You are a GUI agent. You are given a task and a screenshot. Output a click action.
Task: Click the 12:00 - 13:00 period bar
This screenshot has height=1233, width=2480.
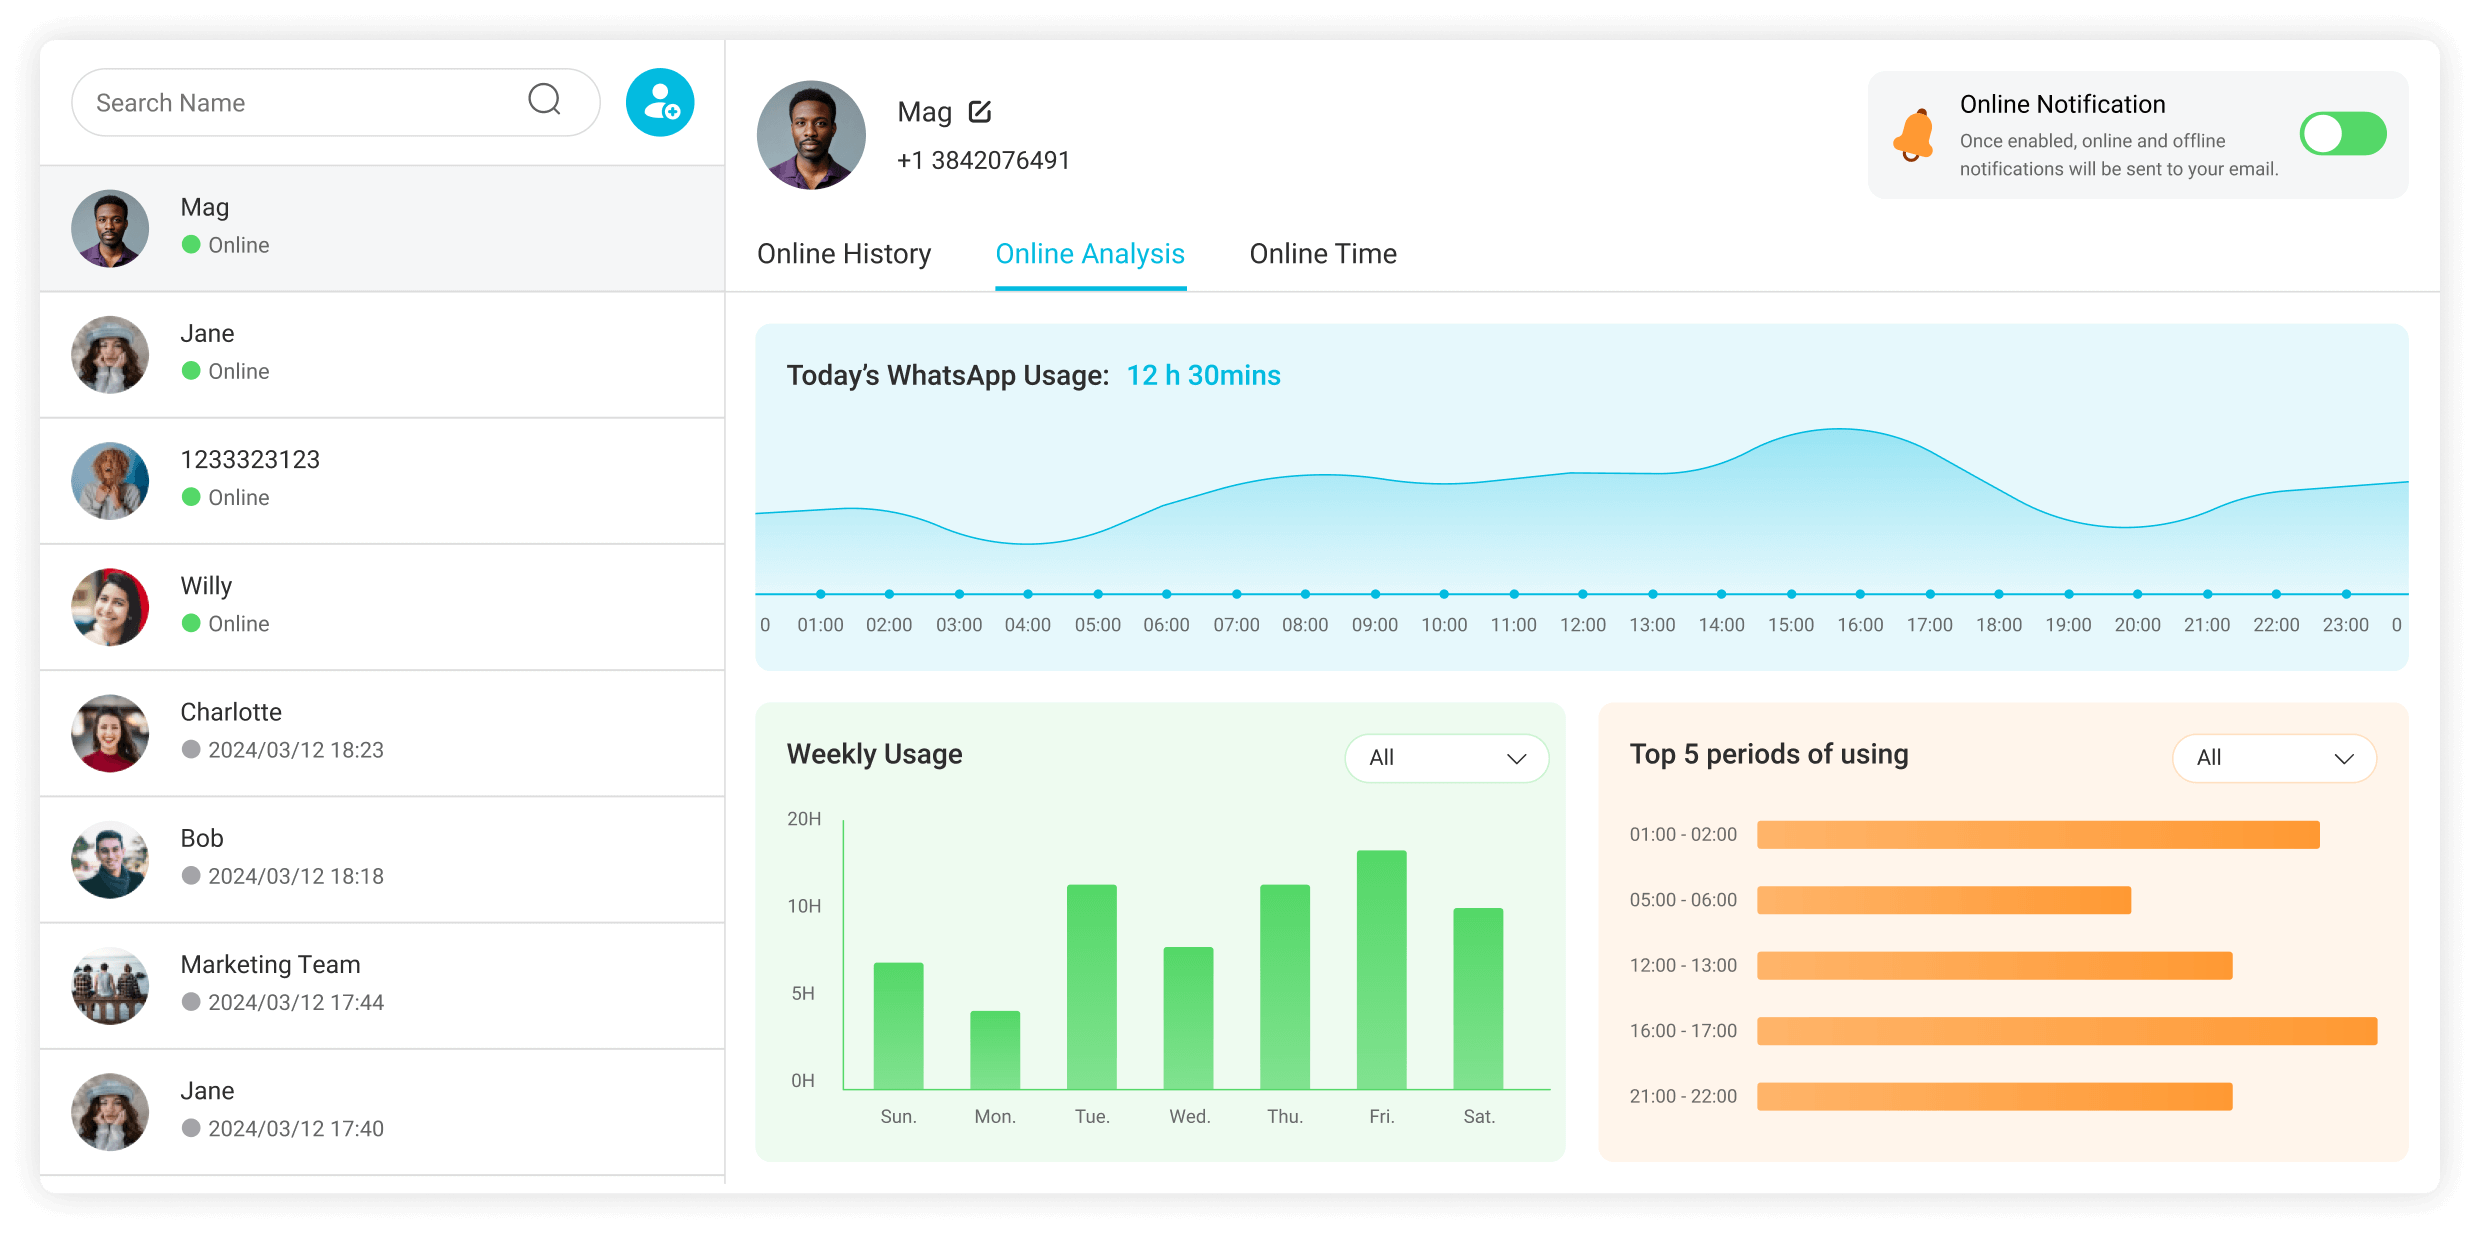1995,966
